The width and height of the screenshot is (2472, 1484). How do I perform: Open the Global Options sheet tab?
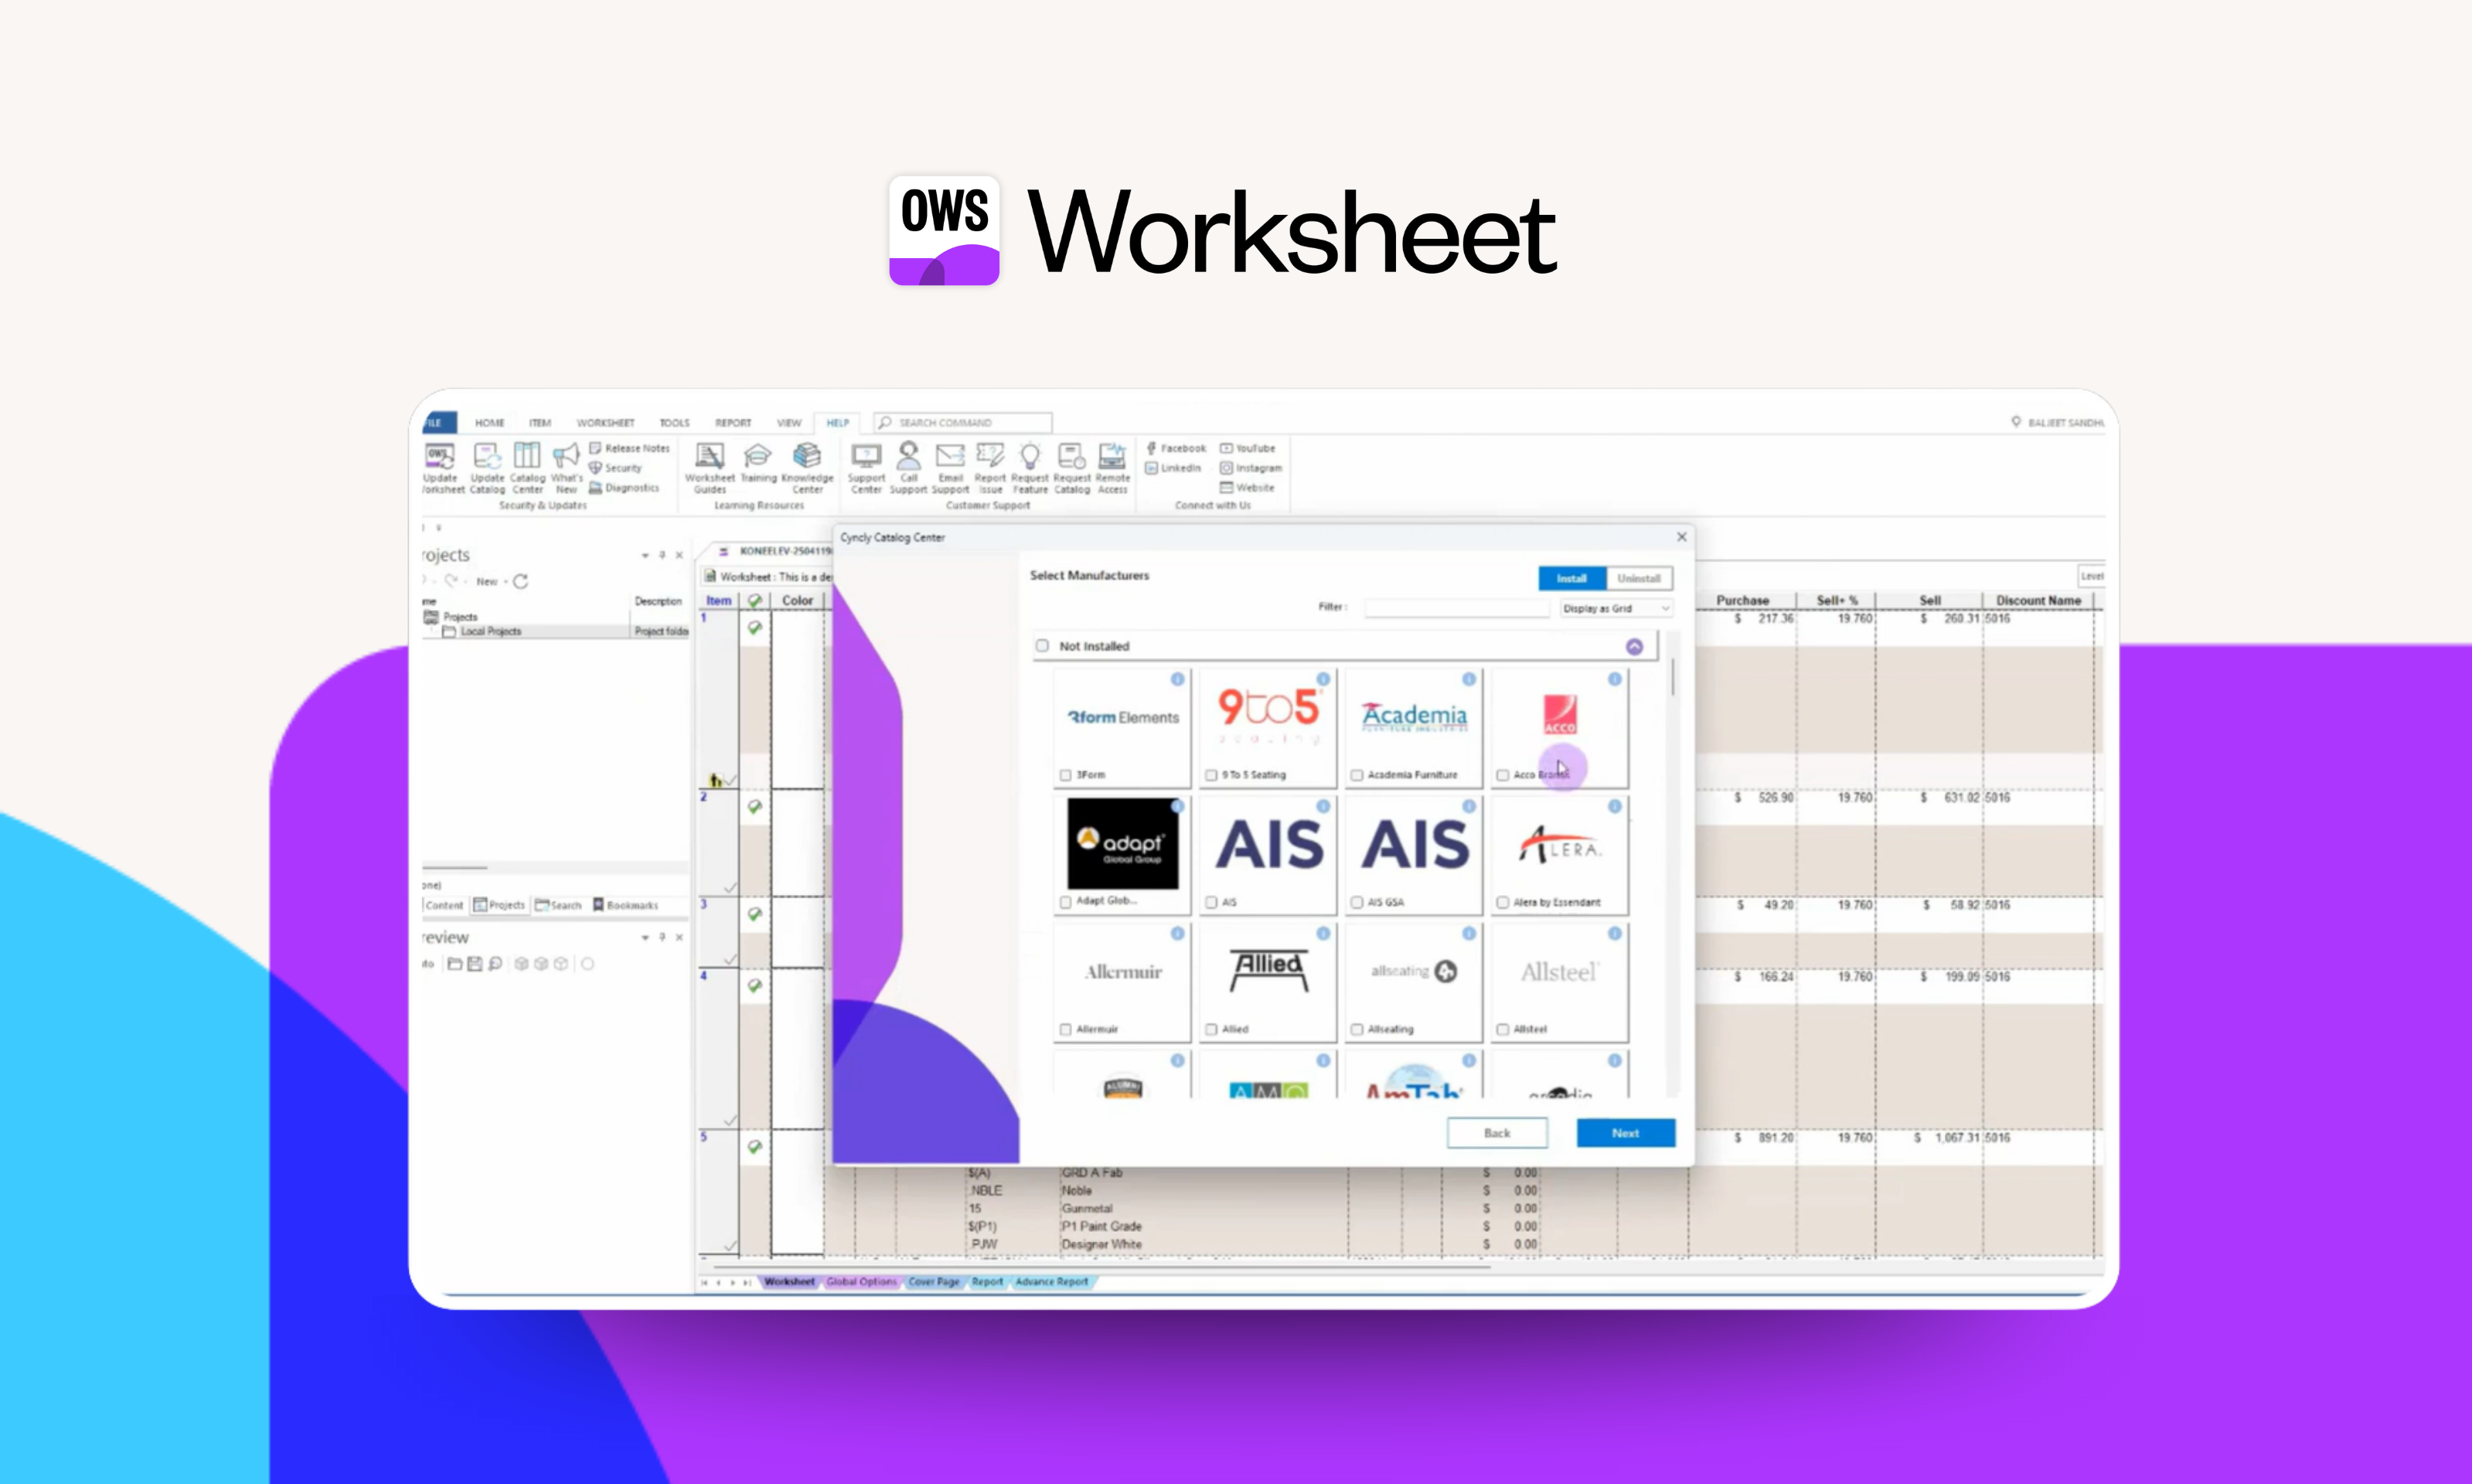click(x=861, y=1281)
